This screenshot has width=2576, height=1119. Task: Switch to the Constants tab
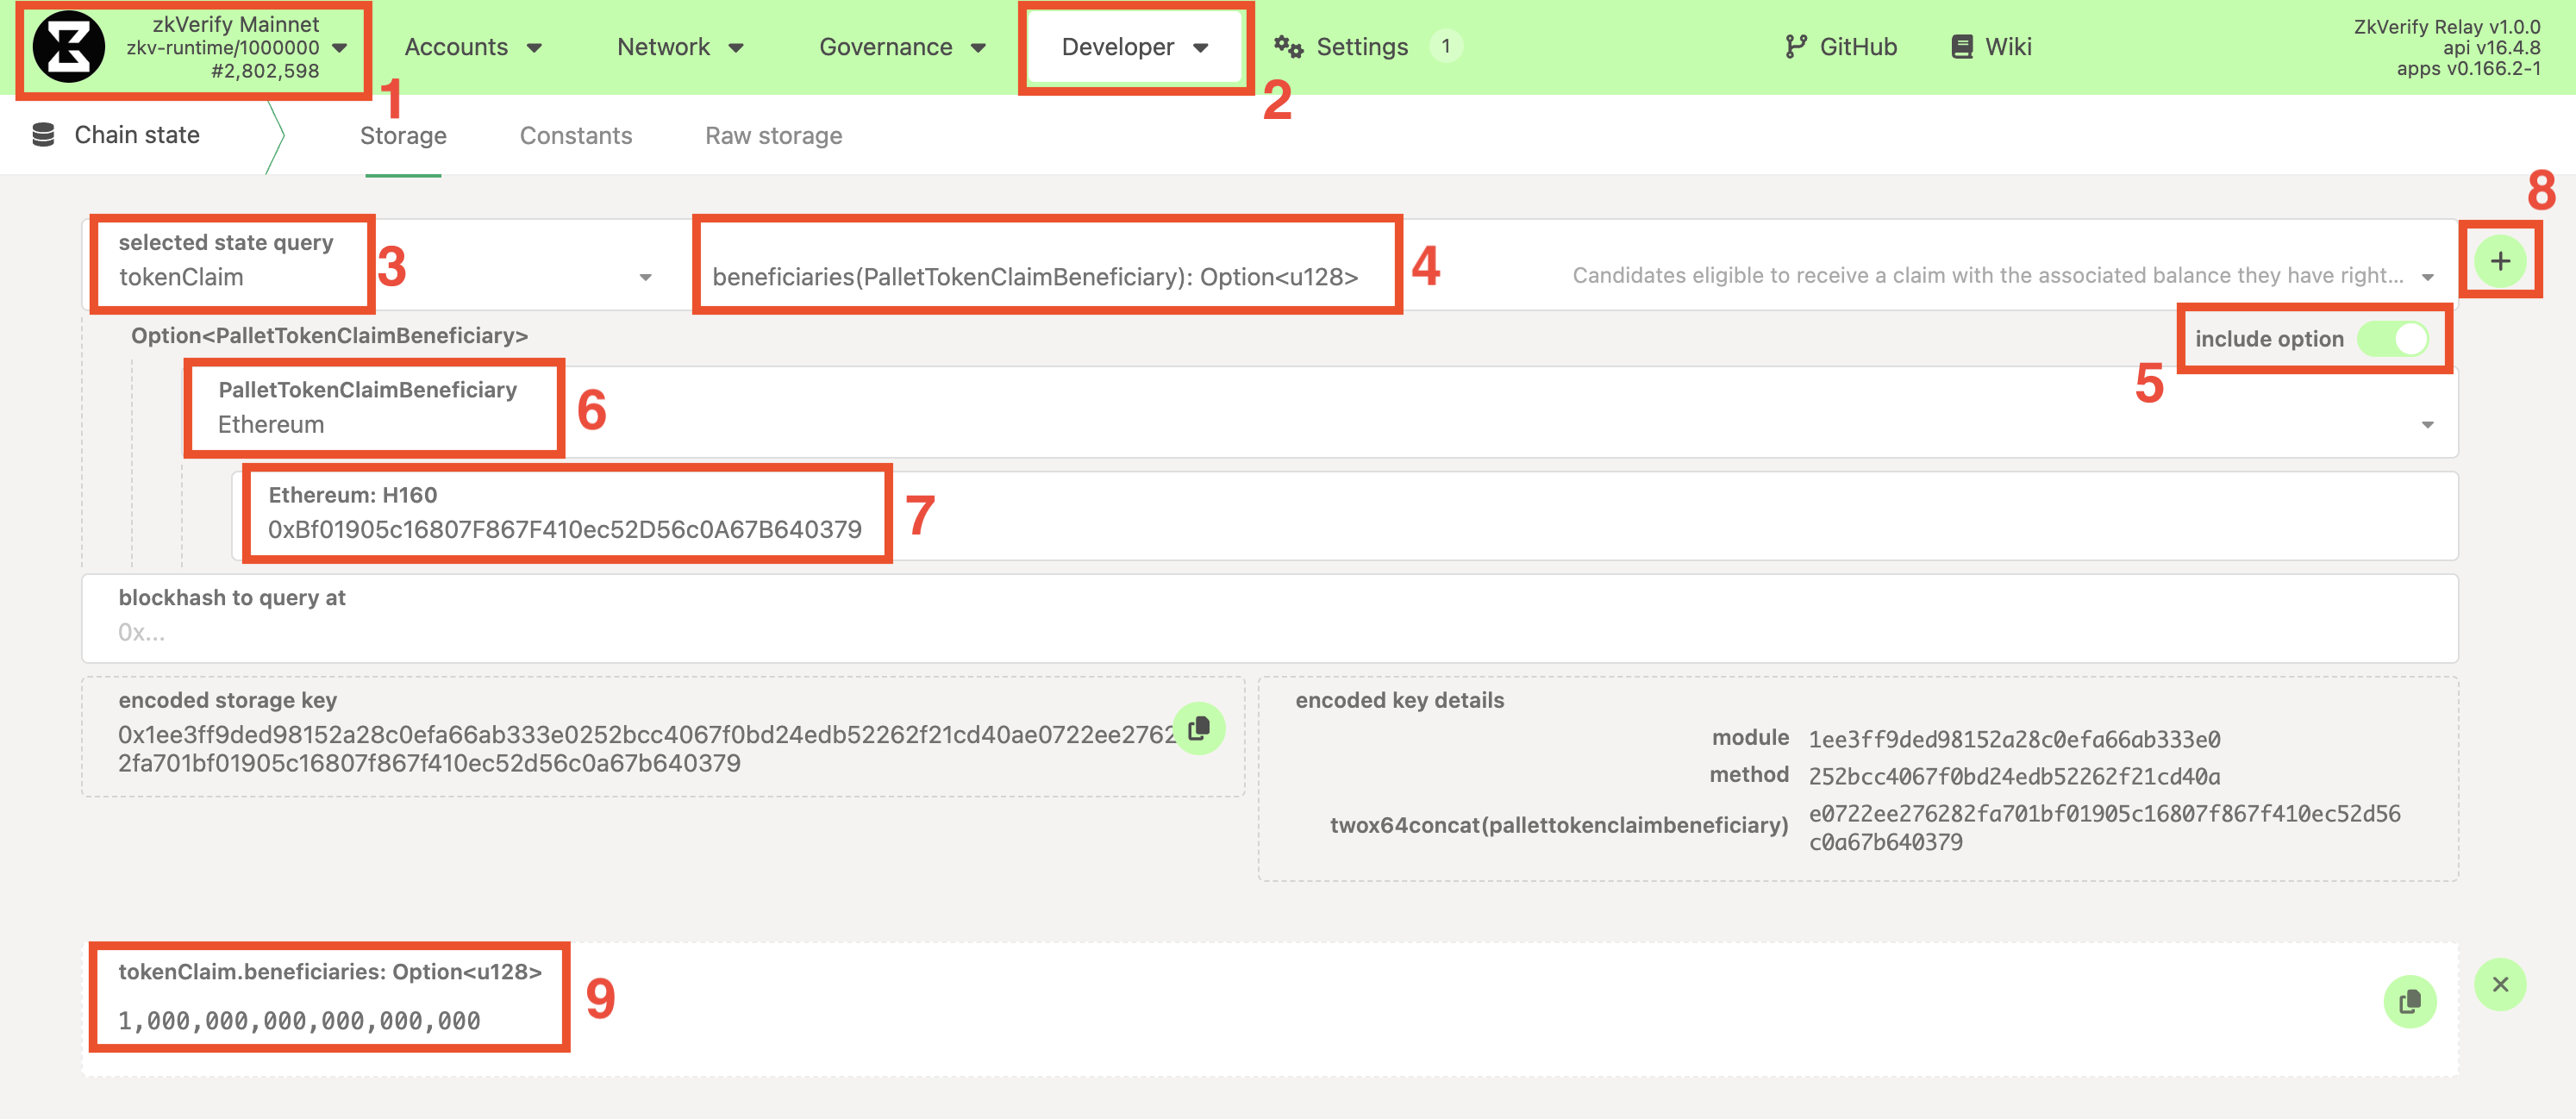pos(575,136)
